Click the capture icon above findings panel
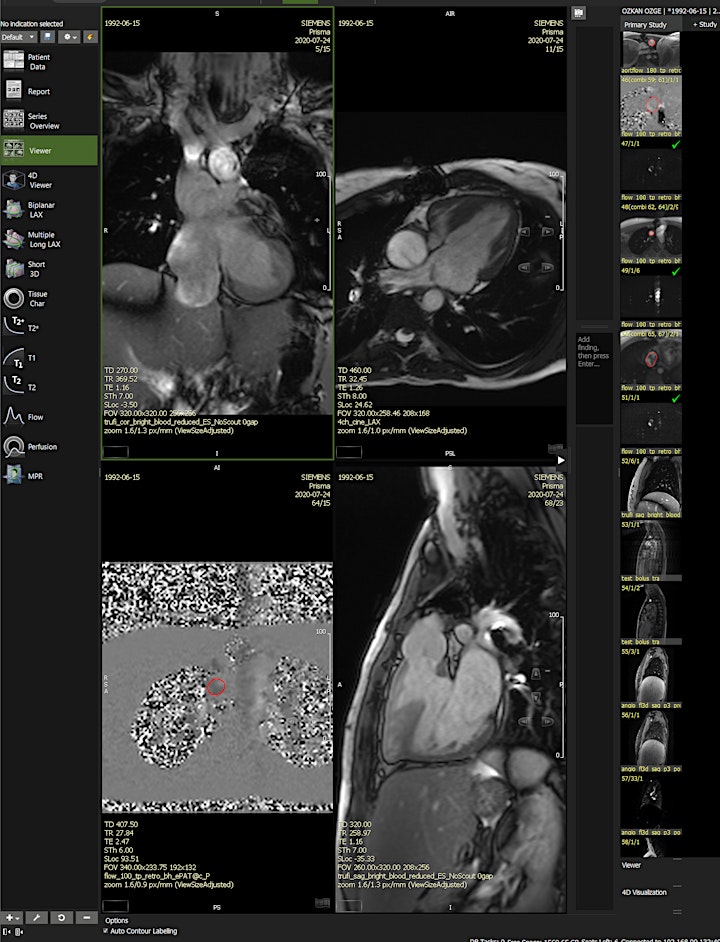Image resolution: width=720 pixels, height=942 pixels. 579,12
